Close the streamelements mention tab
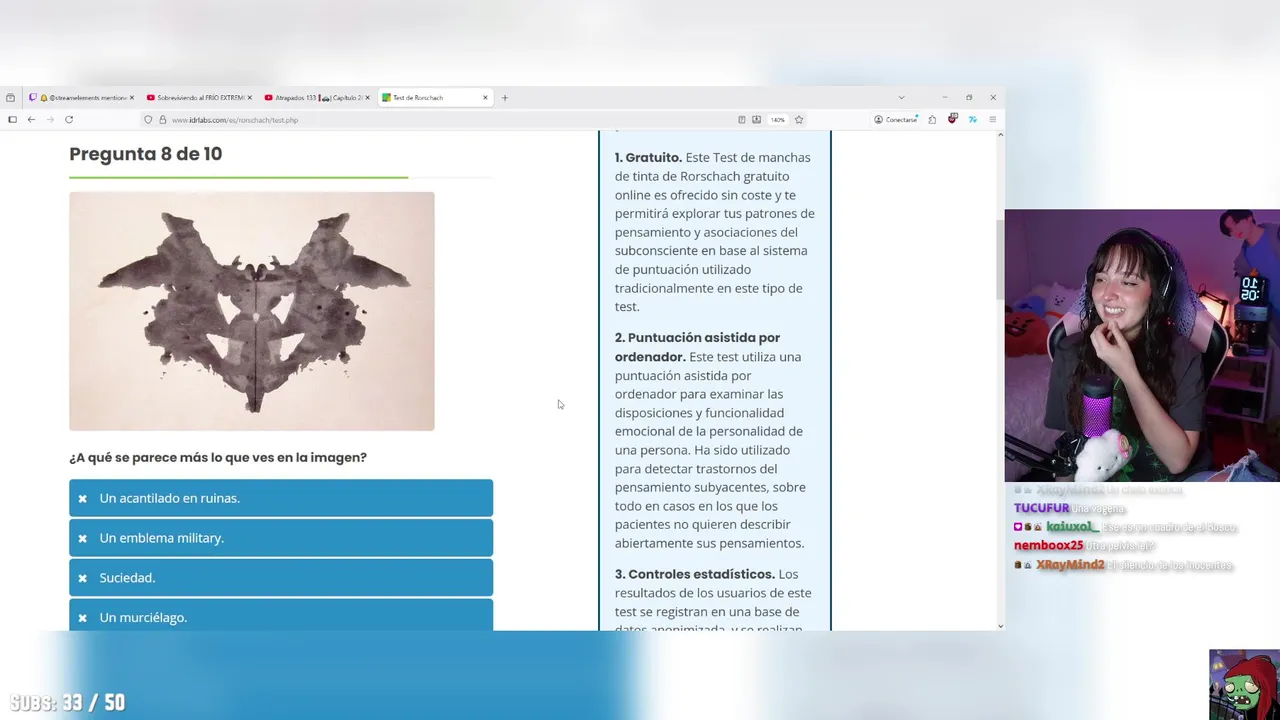This screenshot has width=1280, height=720. 131,98
